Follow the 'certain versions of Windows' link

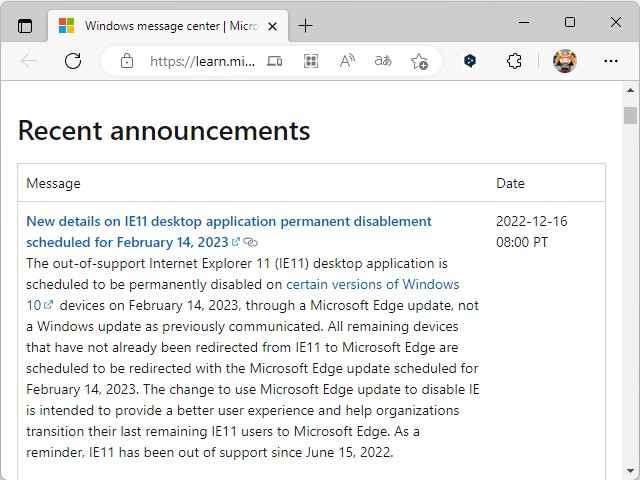pos(372,284)
